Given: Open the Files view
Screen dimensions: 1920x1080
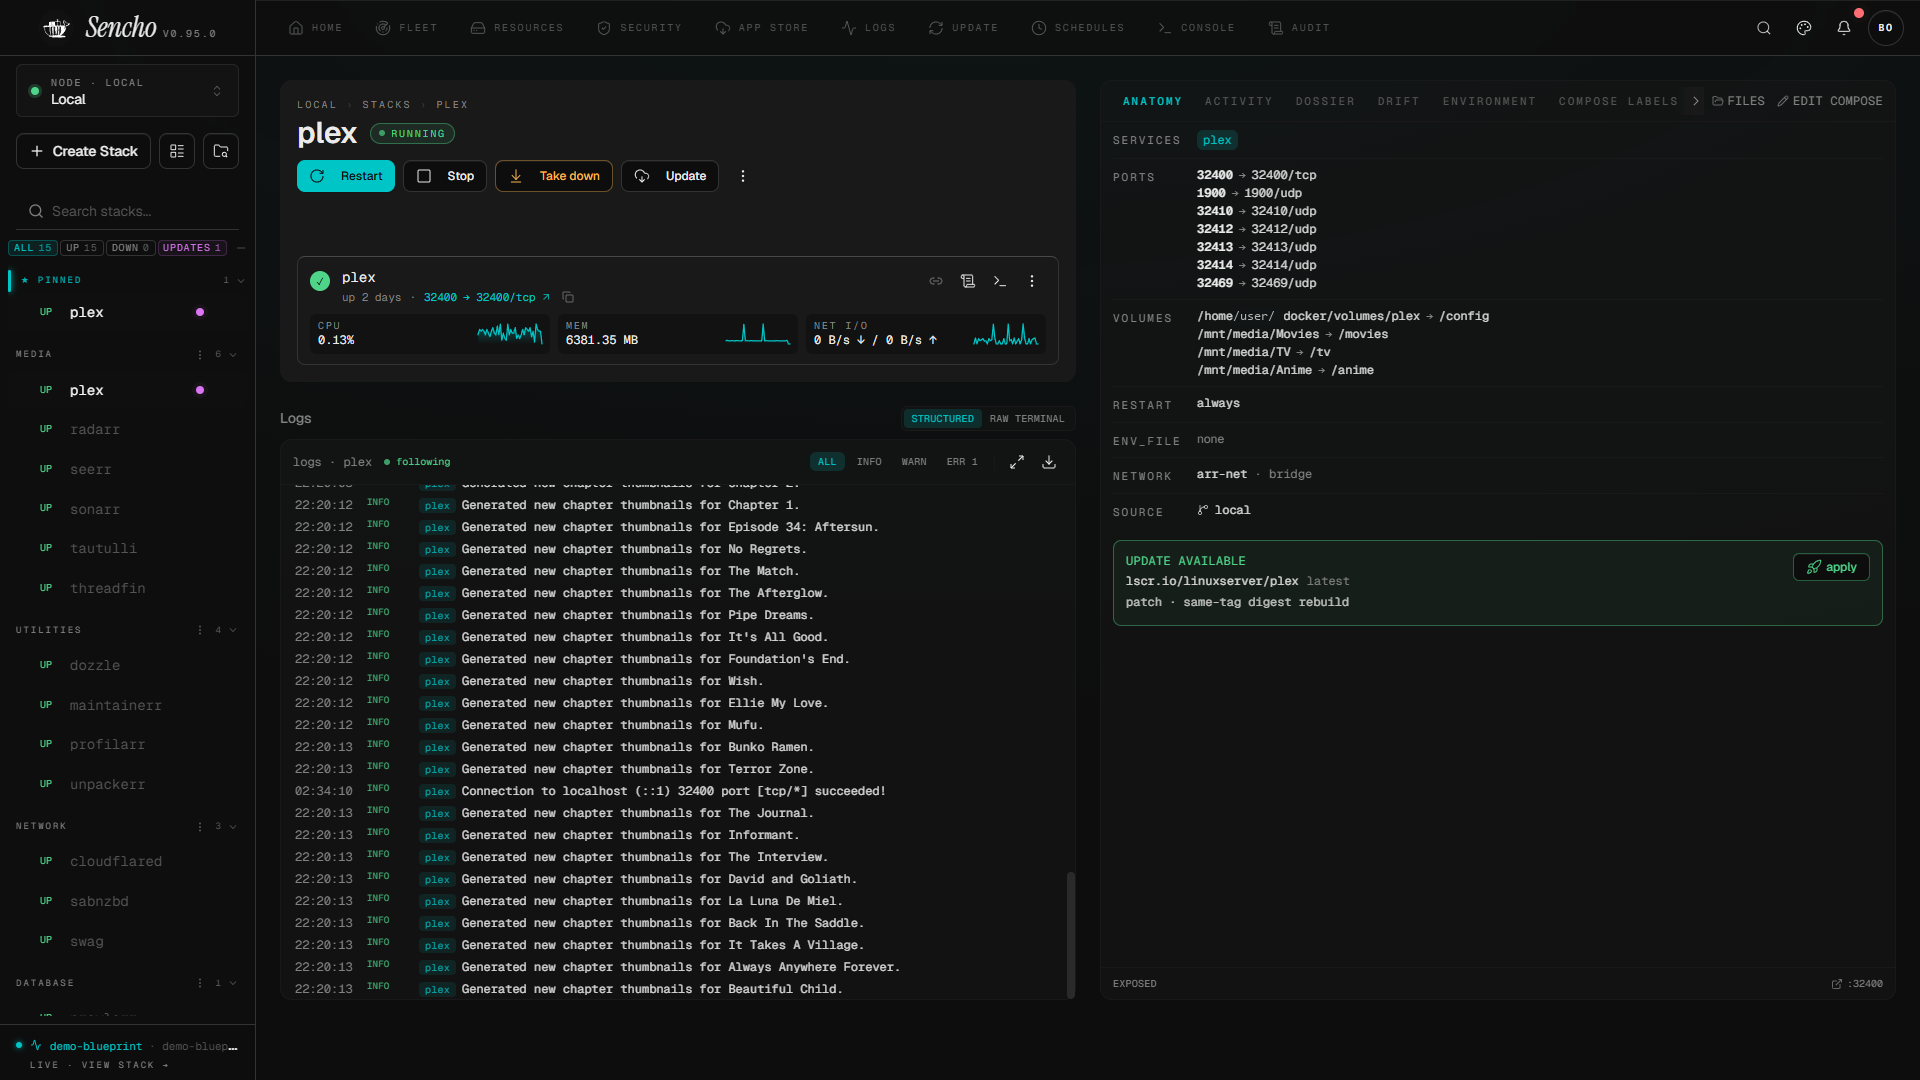Looking at the screenshot, I should tap(1738, 101).
